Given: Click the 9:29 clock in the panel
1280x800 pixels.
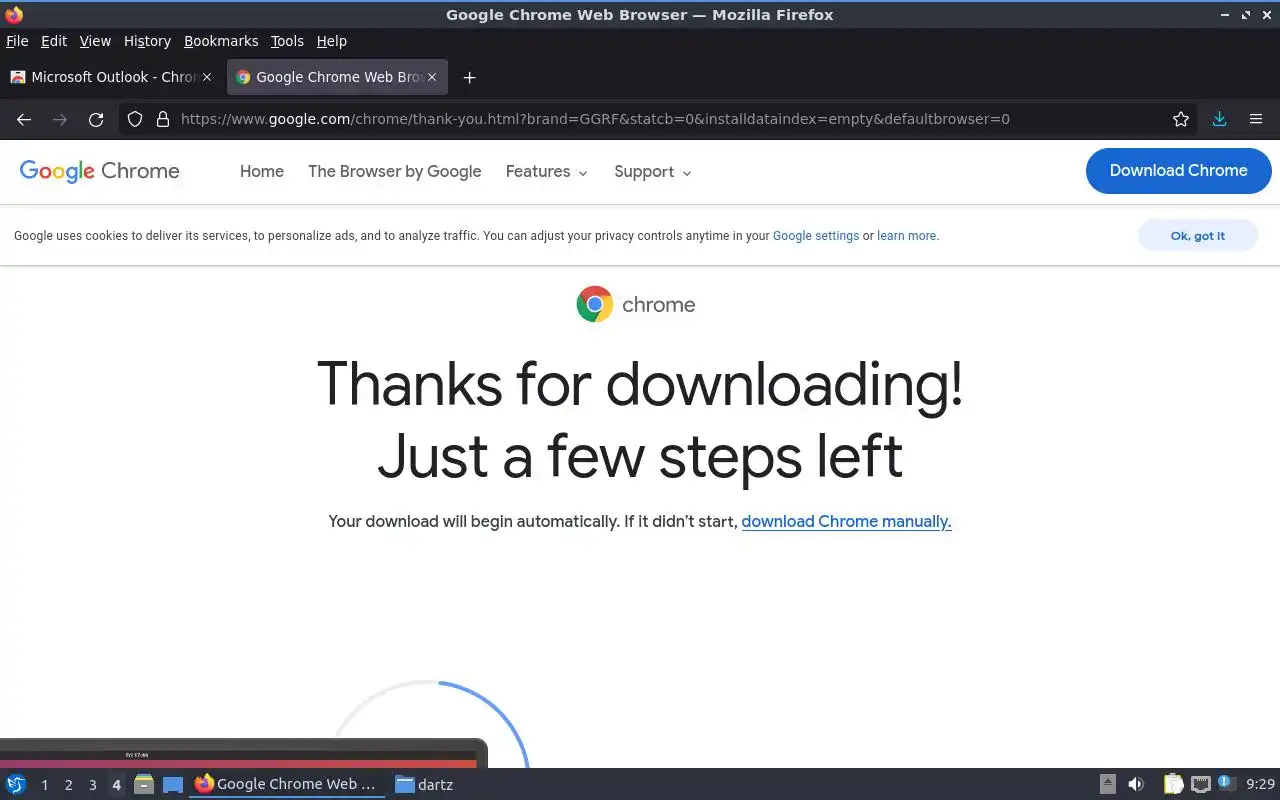Looking at the screenshot, I should pyautogui.click(x=1260, y=785).
